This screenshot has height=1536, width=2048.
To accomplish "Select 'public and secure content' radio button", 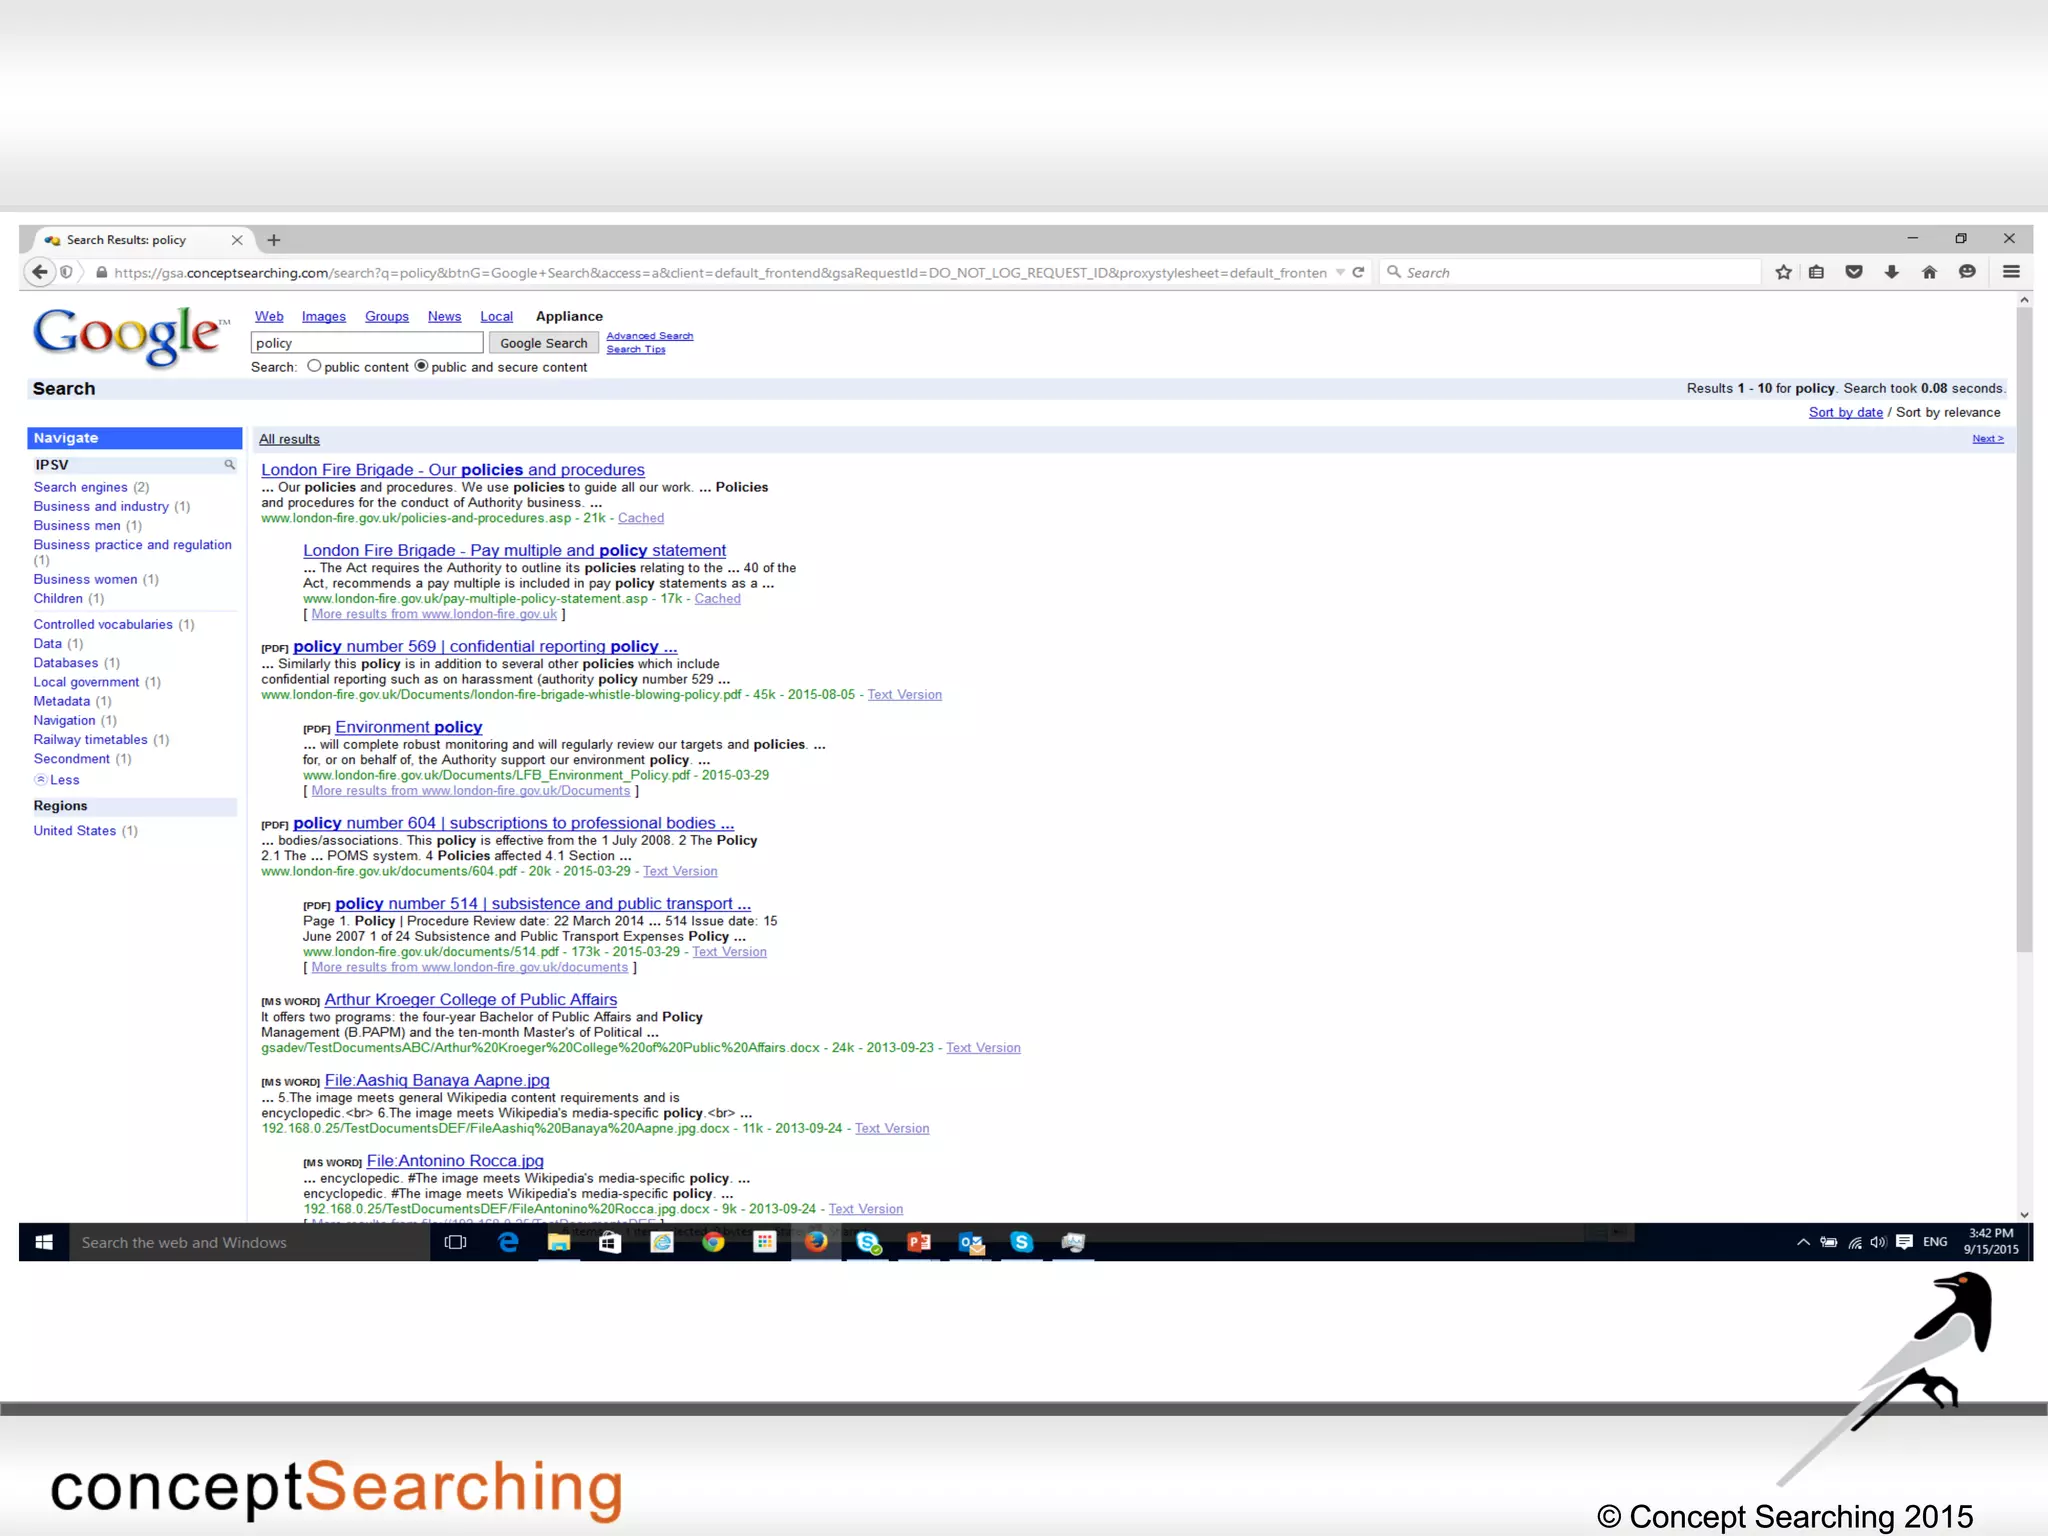I will coord(421,366).
